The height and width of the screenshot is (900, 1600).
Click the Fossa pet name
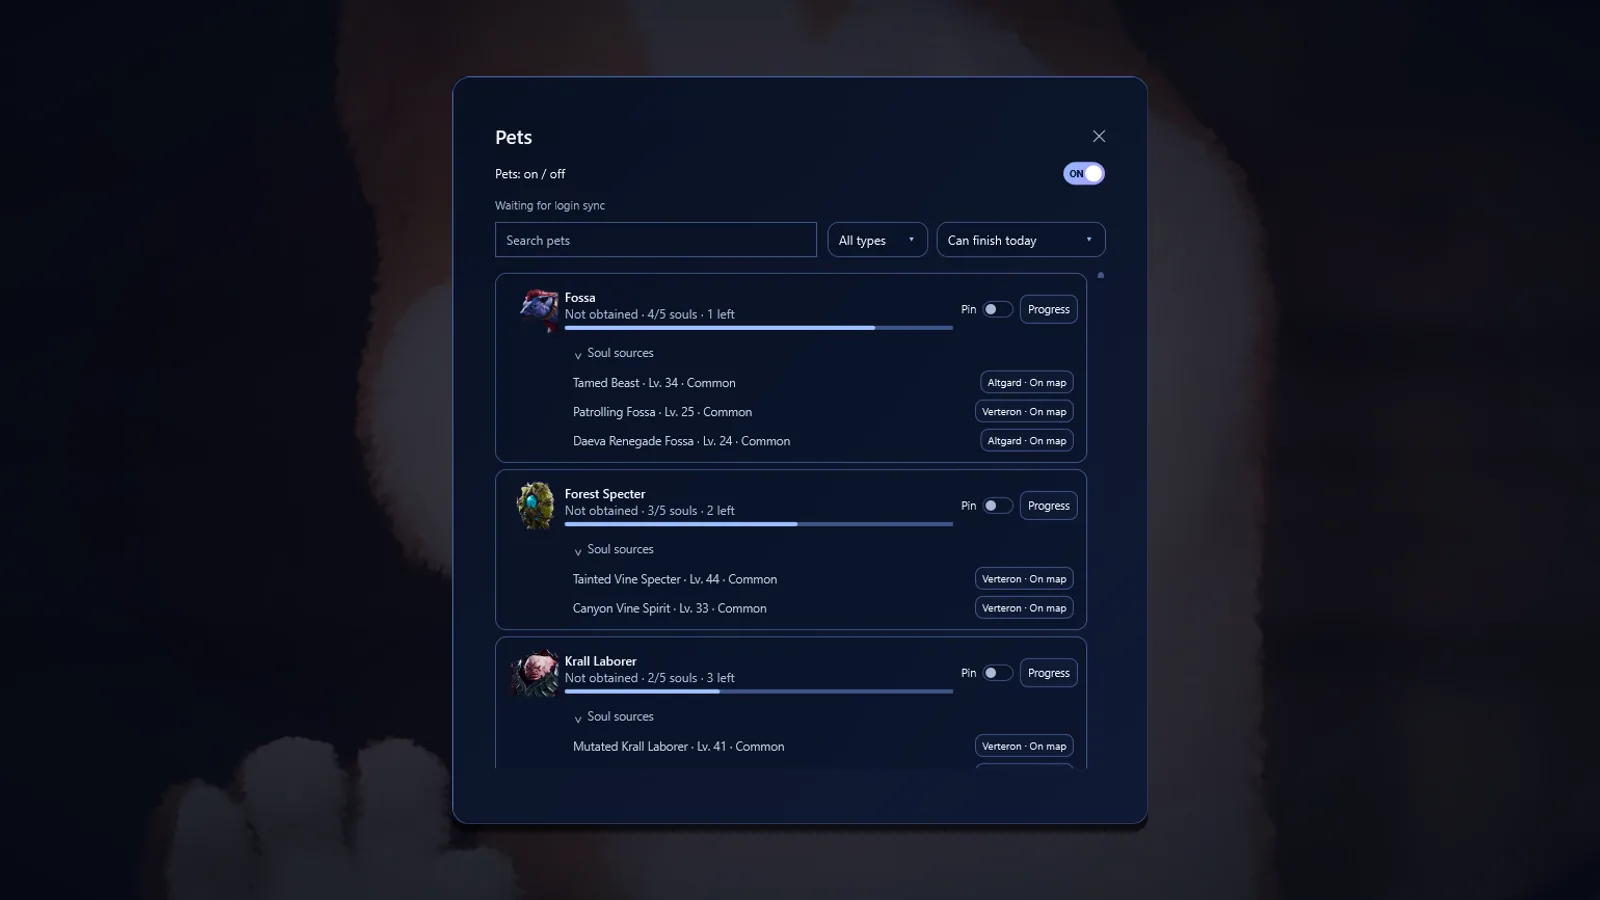pos(580,297)
